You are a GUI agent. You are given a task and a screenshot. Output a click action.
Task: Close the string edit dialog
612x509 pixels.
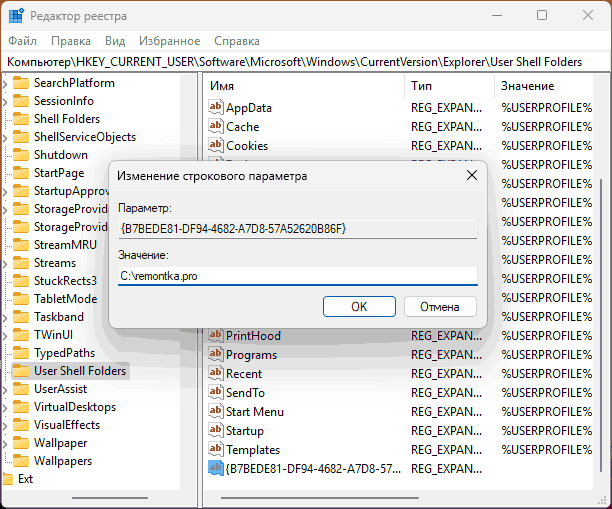click(x=471, y=176)
